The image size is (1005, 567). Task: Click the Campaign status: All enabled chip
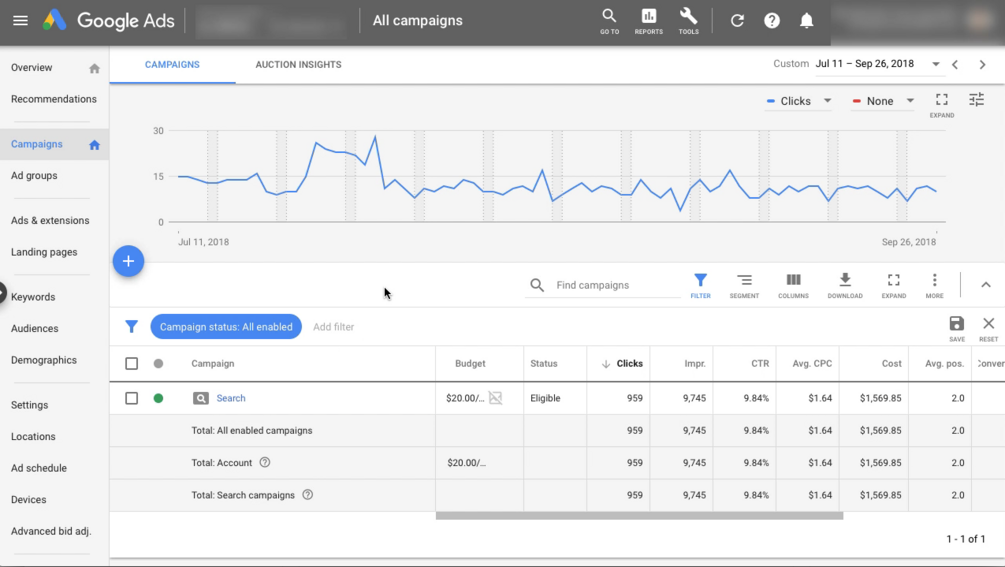coord(226,327)
